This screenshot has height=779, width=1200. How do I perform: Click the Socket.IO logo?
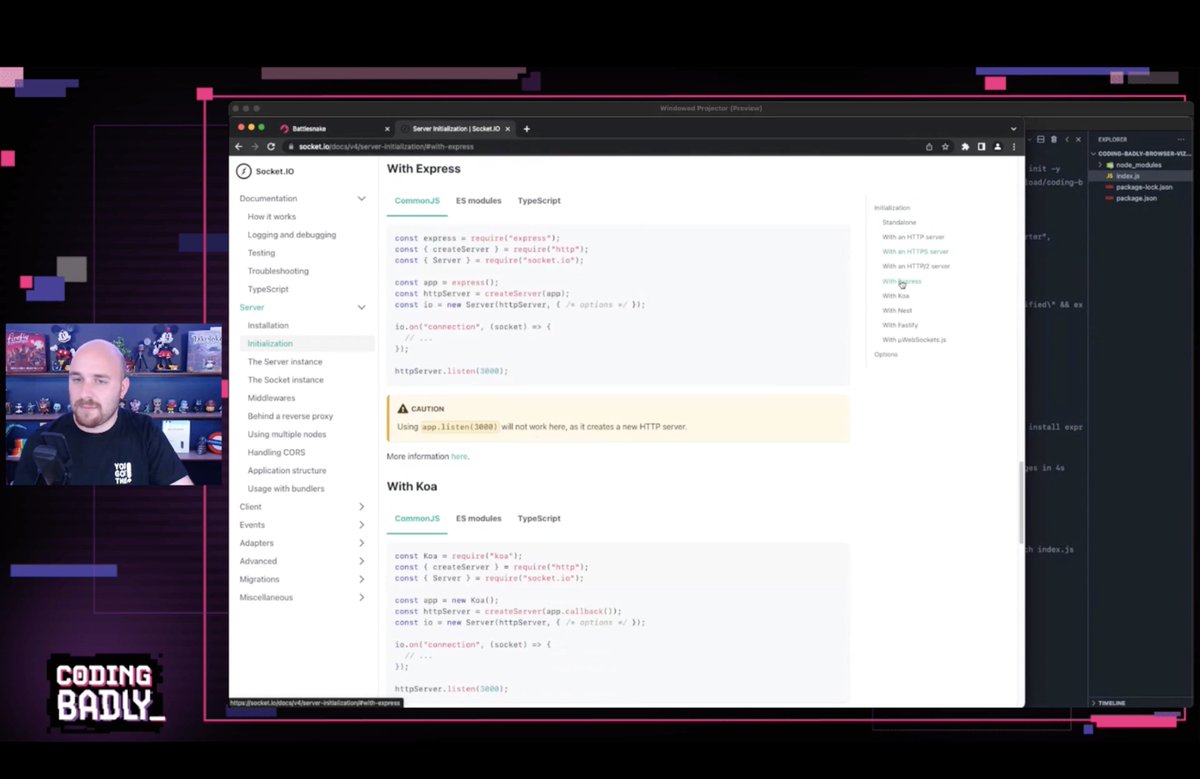pyautogui.click(x=266, y=171)
